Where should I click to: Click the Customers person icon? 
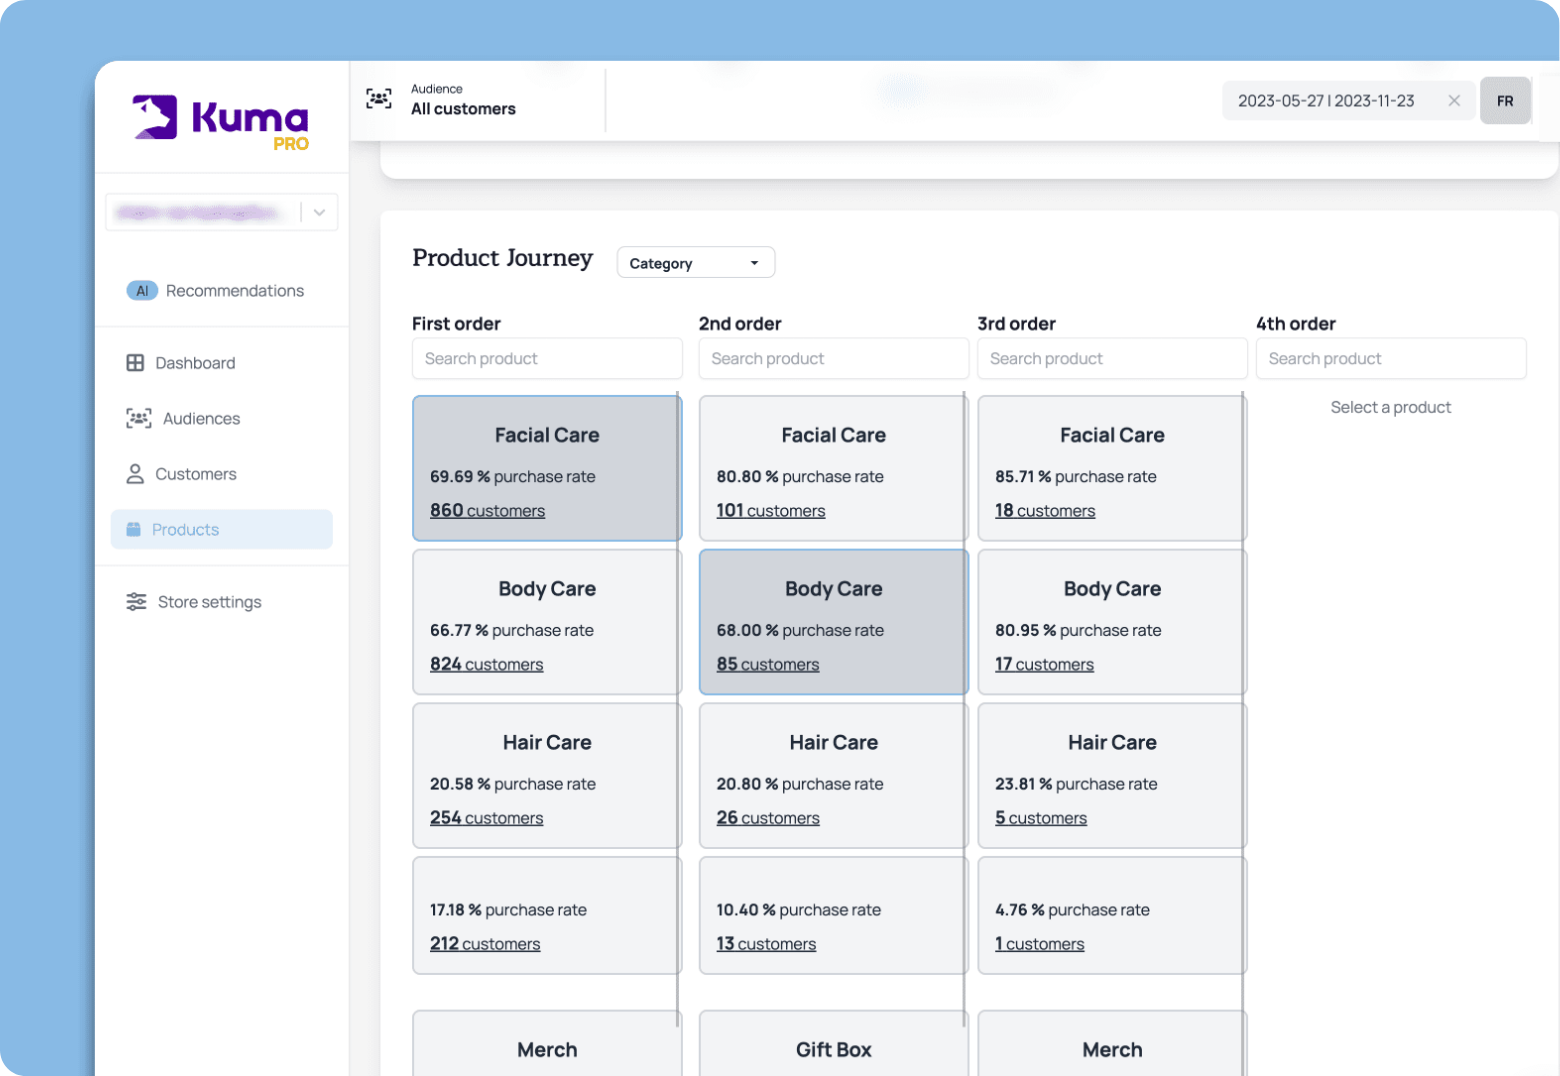135,474
